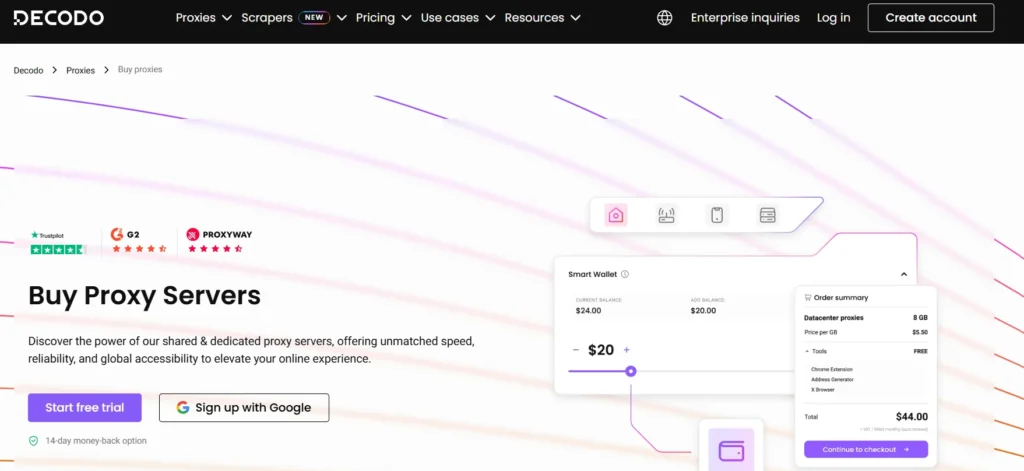Image resolution: width=1024 pixels, height=471 pixels.
Task: Click the G2 rating badge
Action: coord(138,241)
